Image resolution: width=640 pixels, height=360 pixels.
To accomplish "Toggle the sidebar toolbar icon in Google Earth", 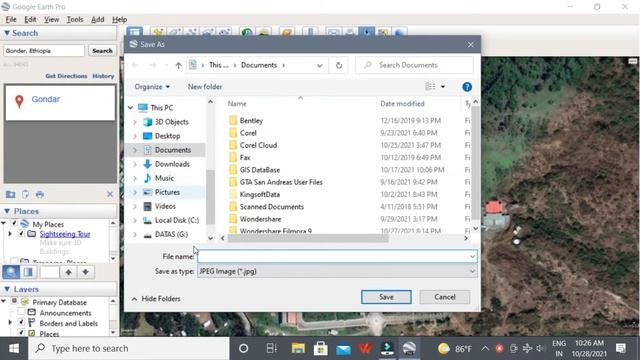I will click(134, 32).
